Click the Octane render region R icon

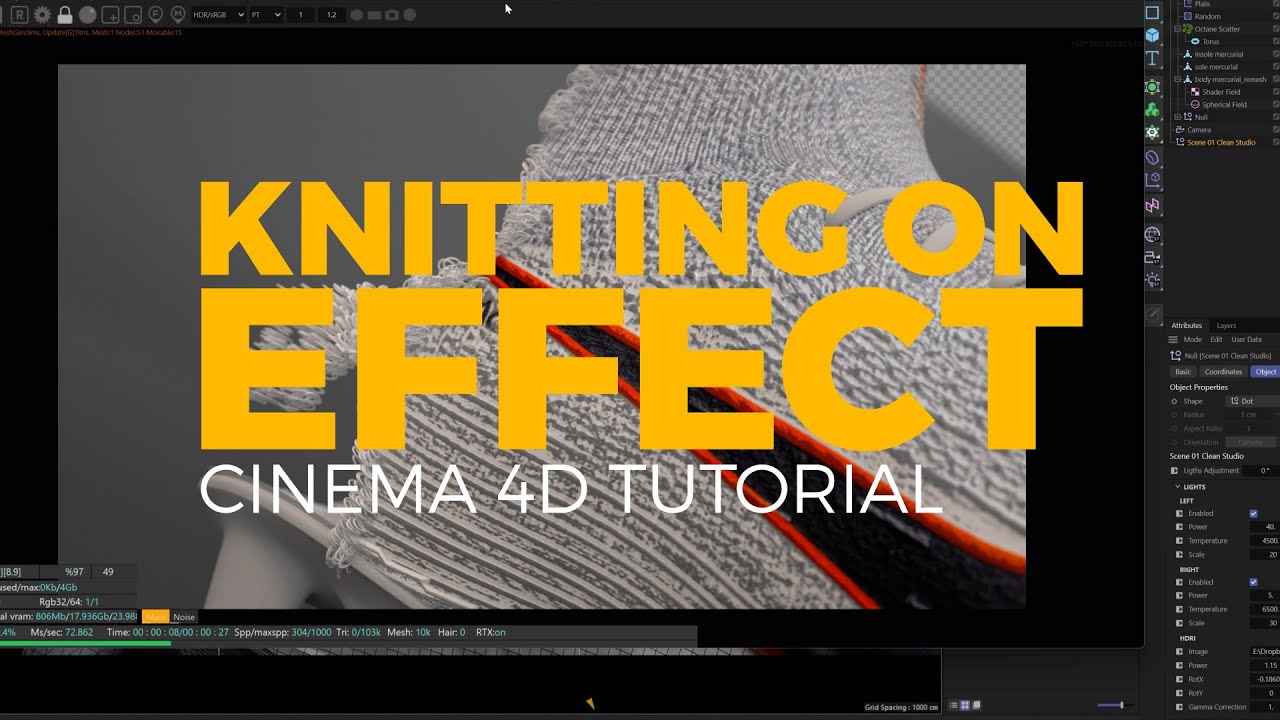coord(19,15)
